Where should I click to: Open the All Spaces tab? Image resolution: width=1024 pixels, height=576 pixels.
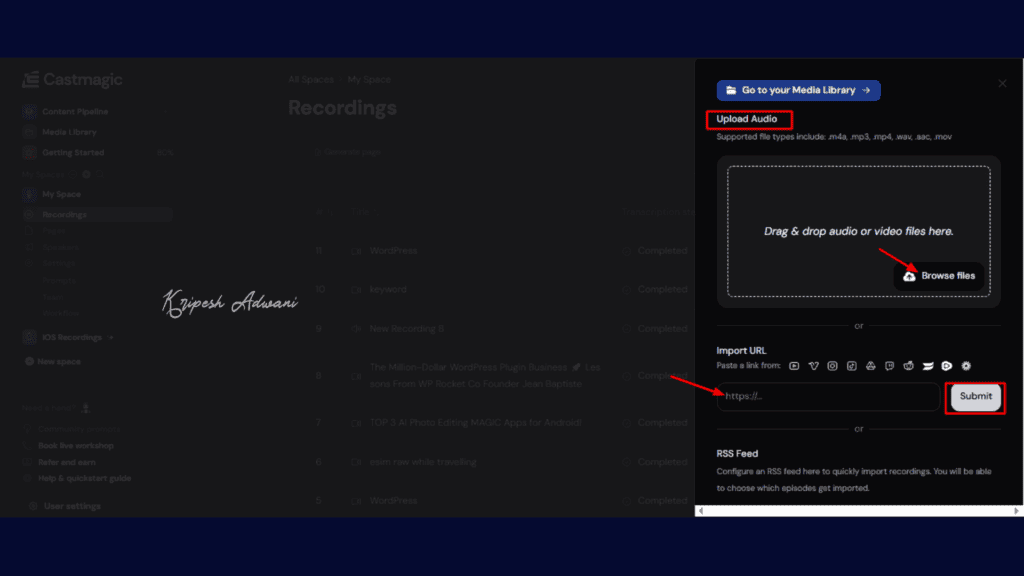[x=311, y=79]
